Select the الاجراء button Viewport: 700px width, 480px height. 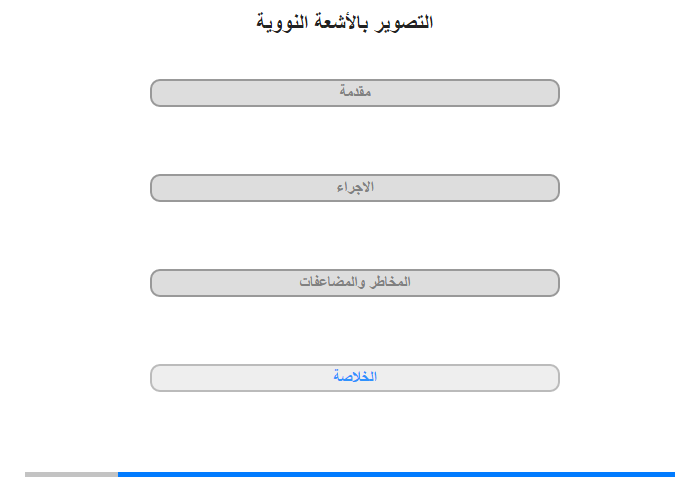(355, 188)
